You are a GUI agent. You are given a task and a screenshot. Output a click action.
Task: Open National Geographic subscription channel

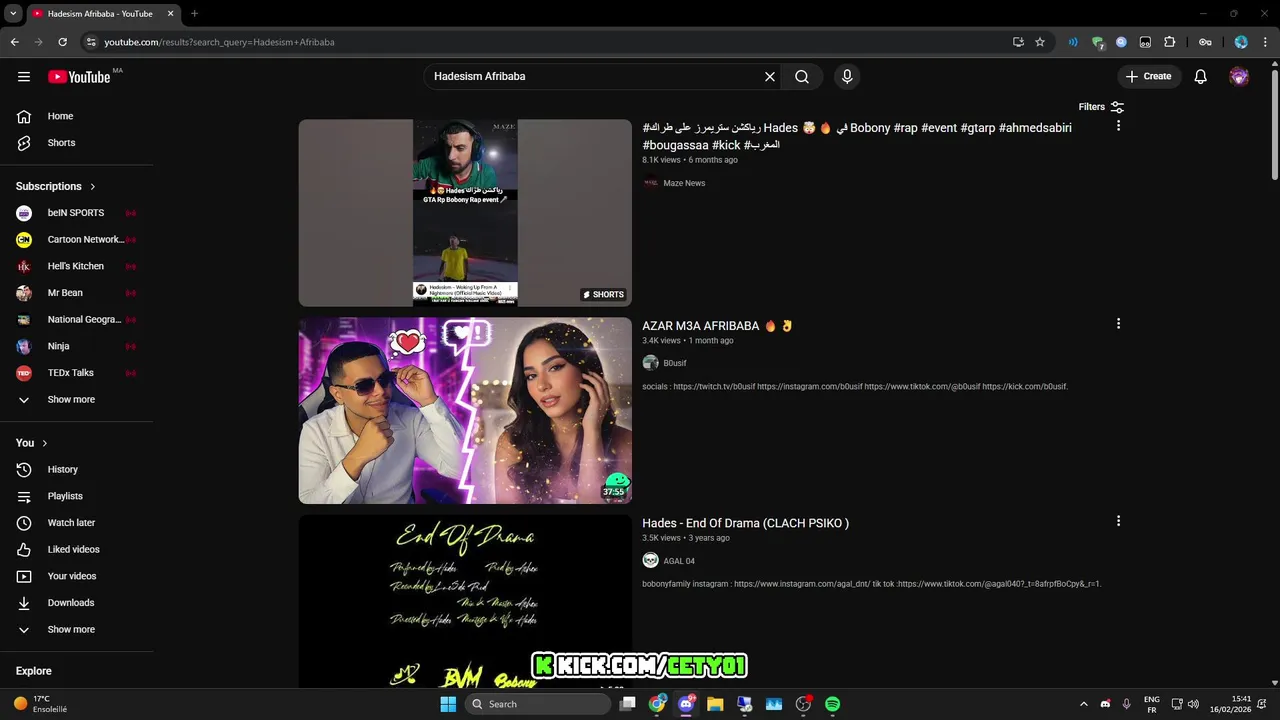pyautogui.click(x=76, y=320)
